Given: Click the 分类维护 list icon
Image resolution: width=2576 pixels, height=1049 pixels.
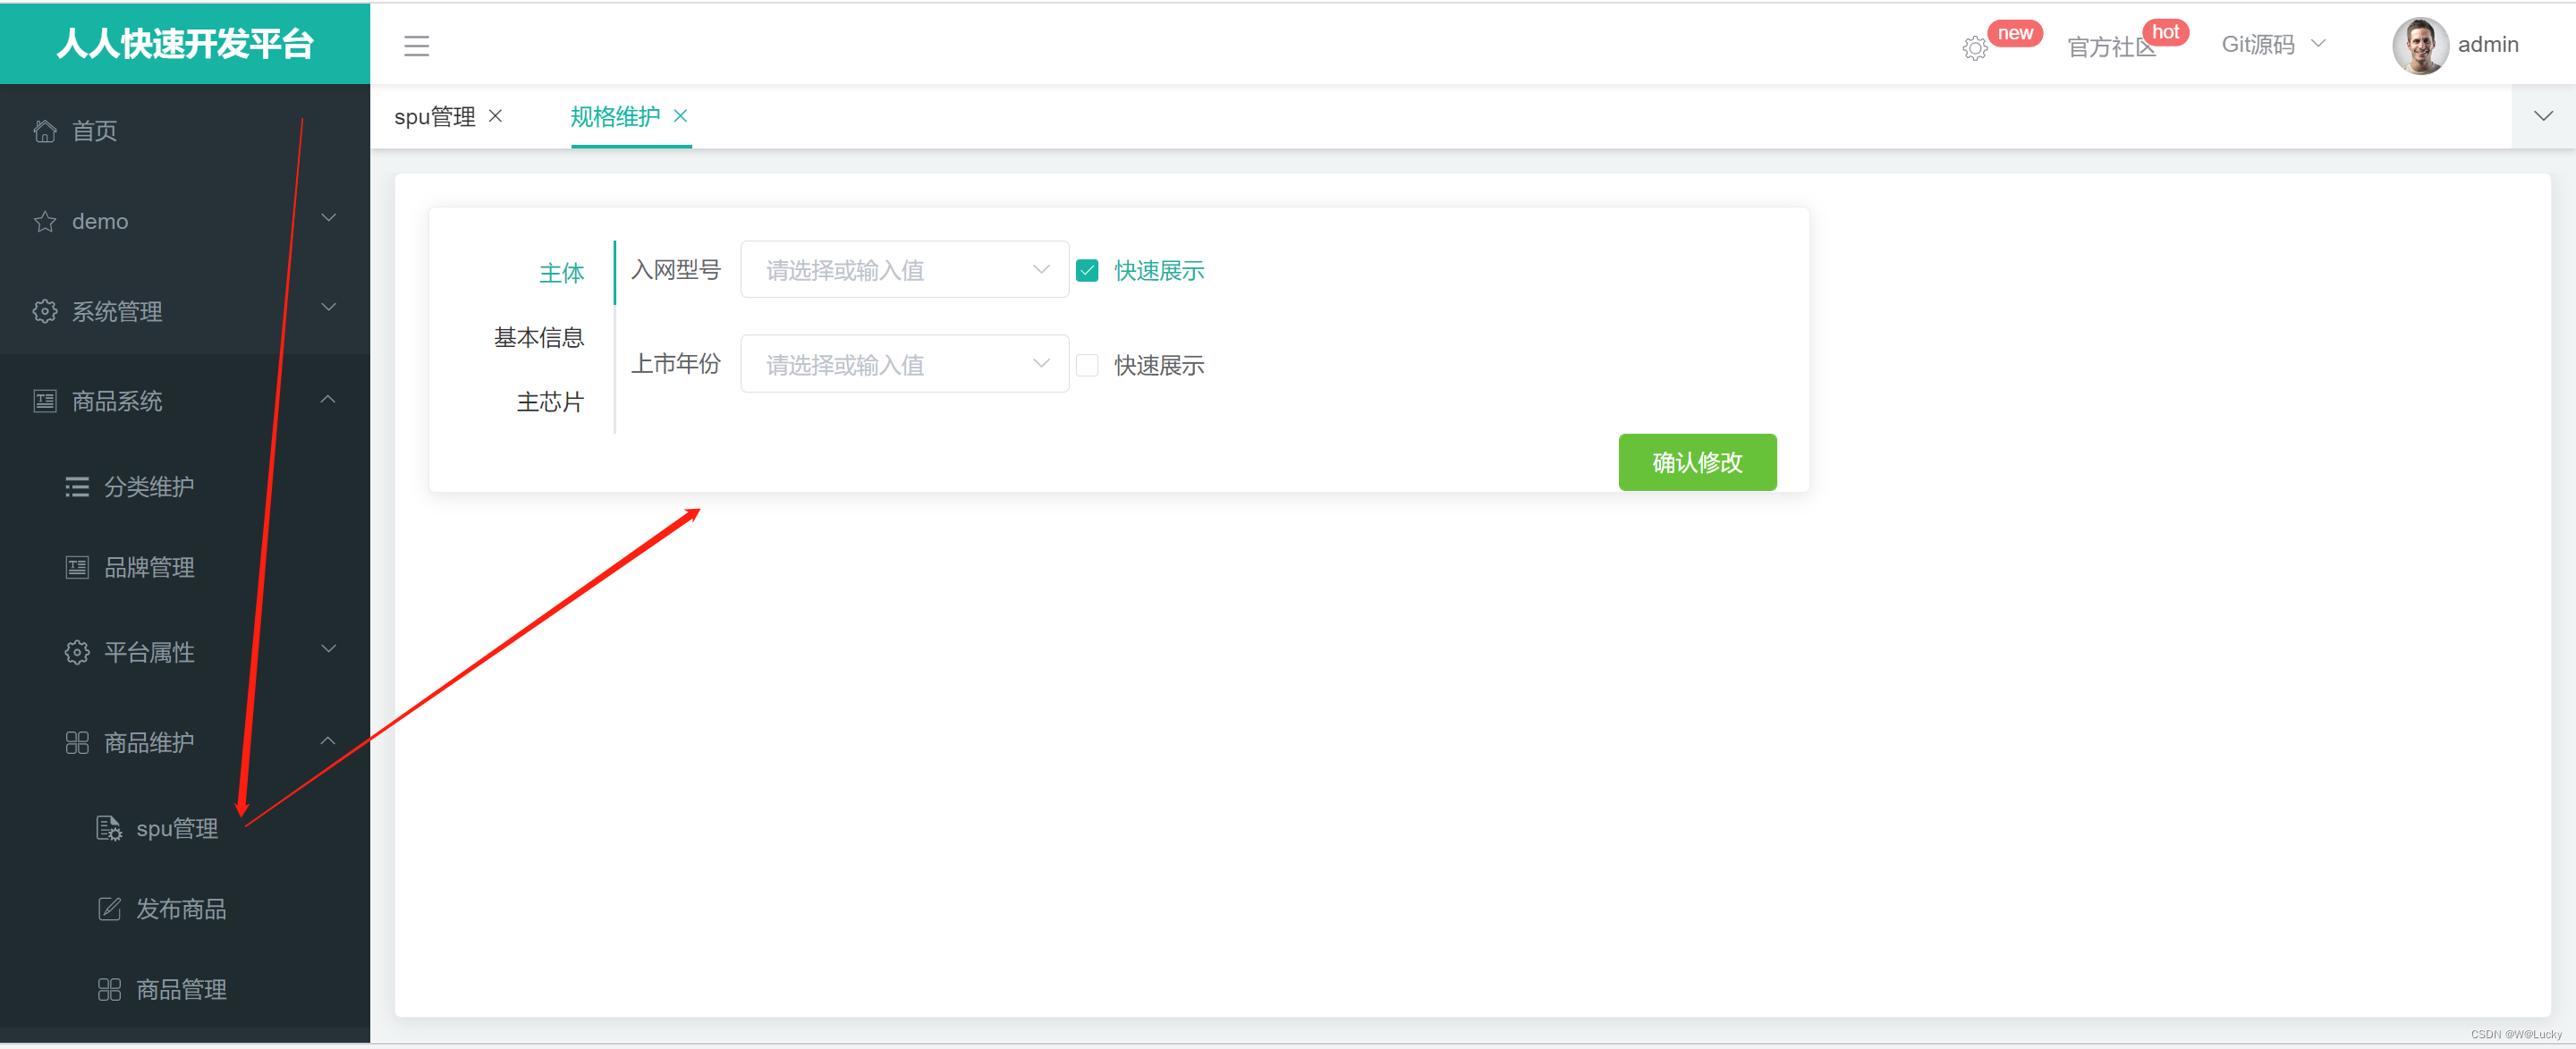Looking at the screenshot, I should coord(77,487).
